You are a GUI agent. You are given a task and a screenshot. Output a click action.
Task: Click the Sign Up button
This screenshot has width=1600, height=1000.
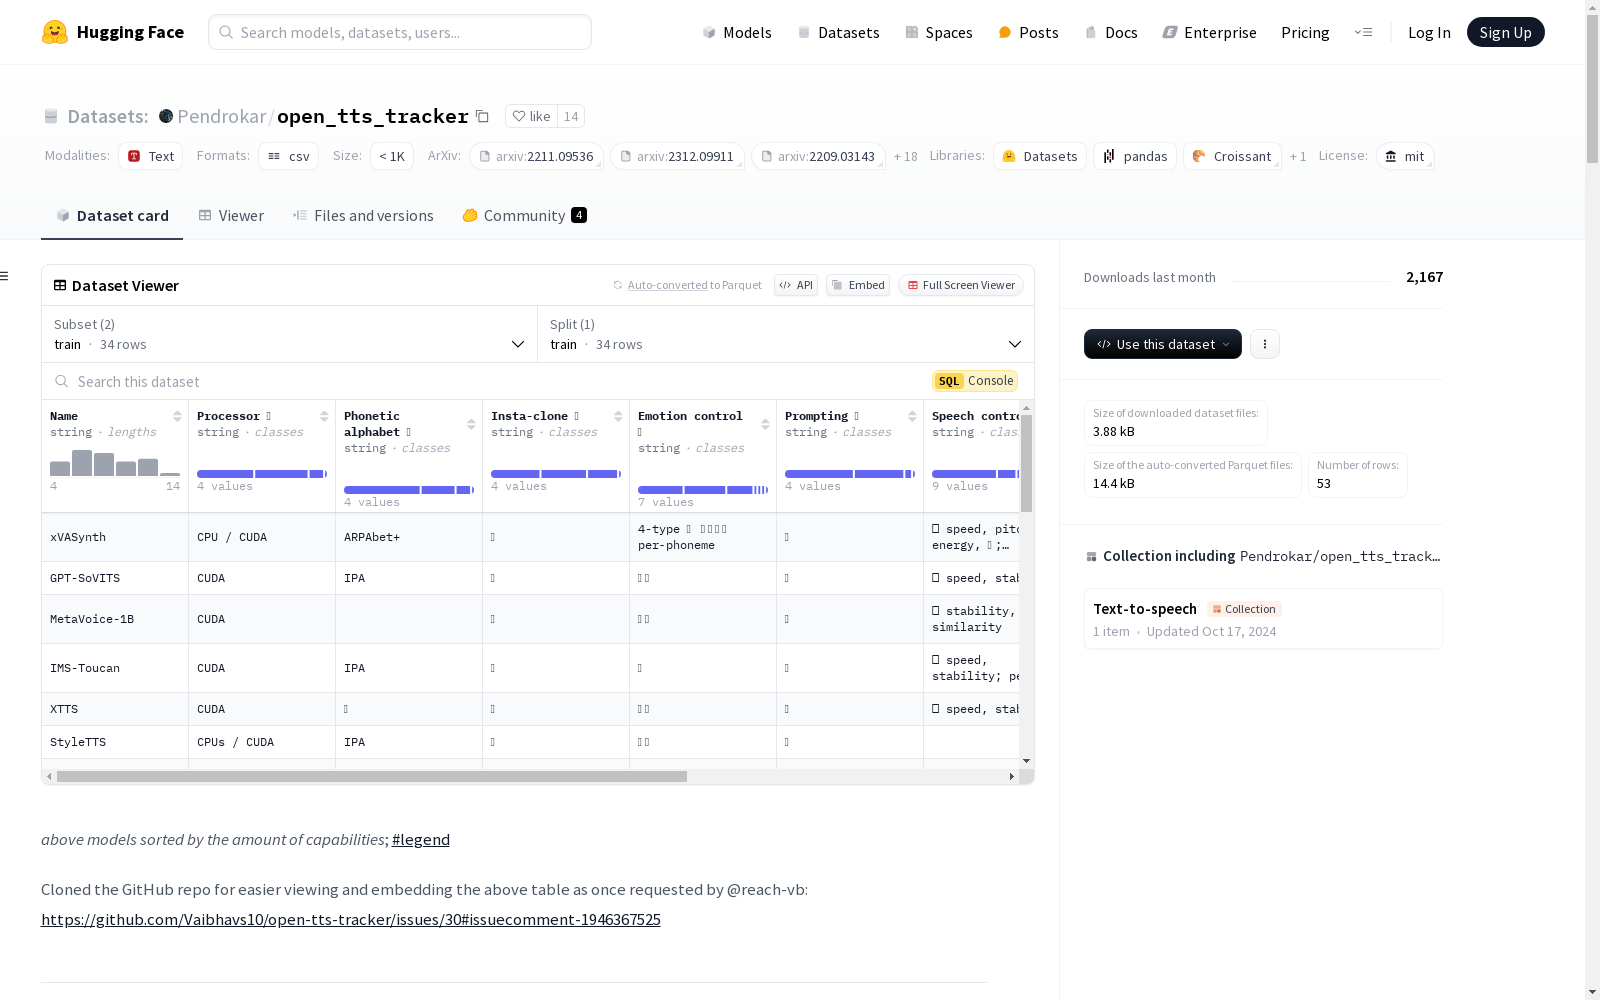[1505, 32]
